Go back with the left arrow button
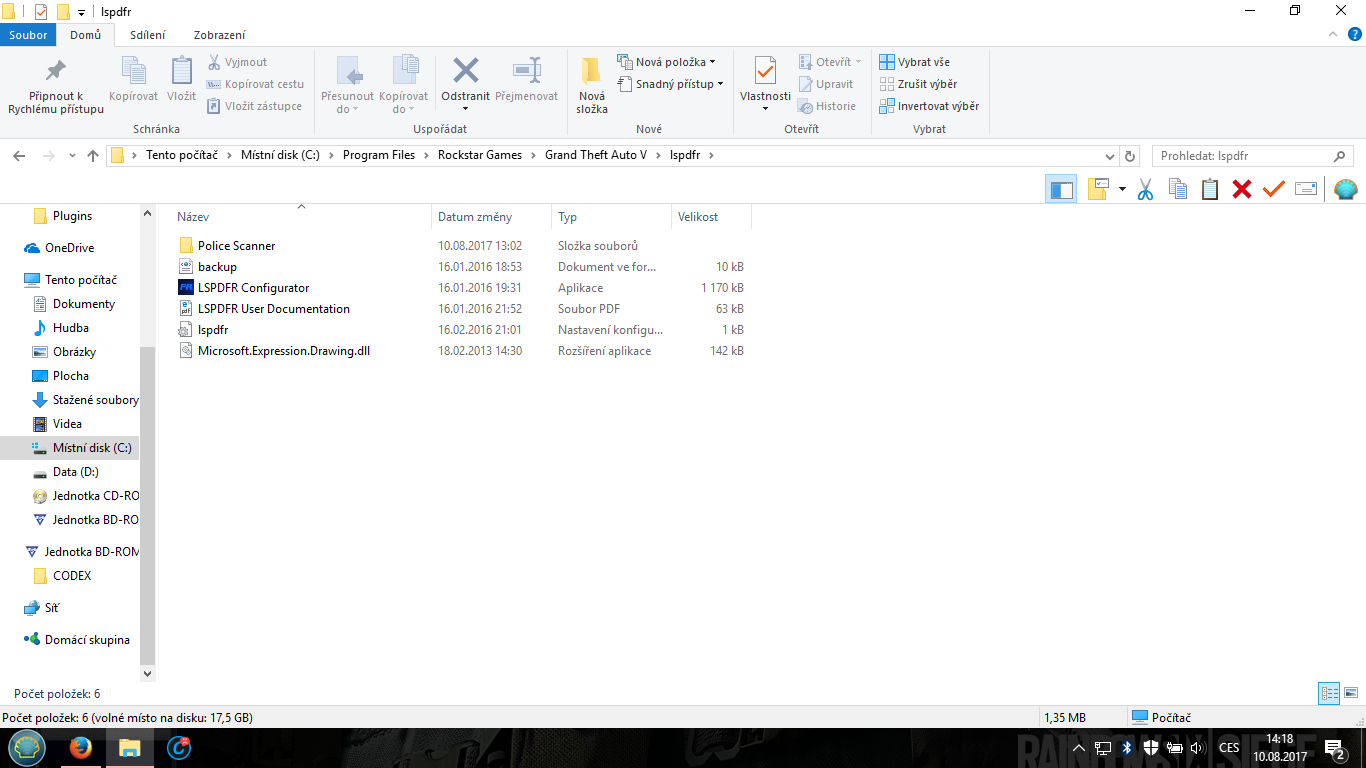 [x=19, y=156]
